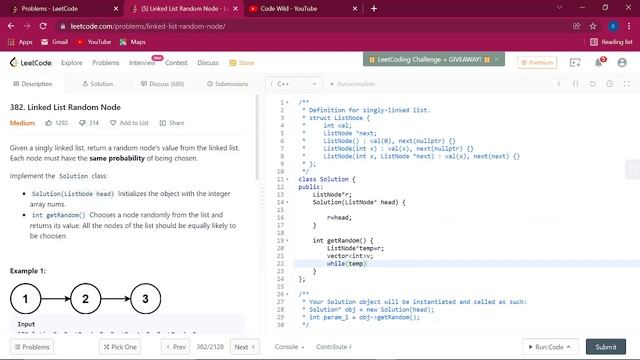The image size is (640, 360).
Task: Open the Store nav item
Action: (242, 62)
